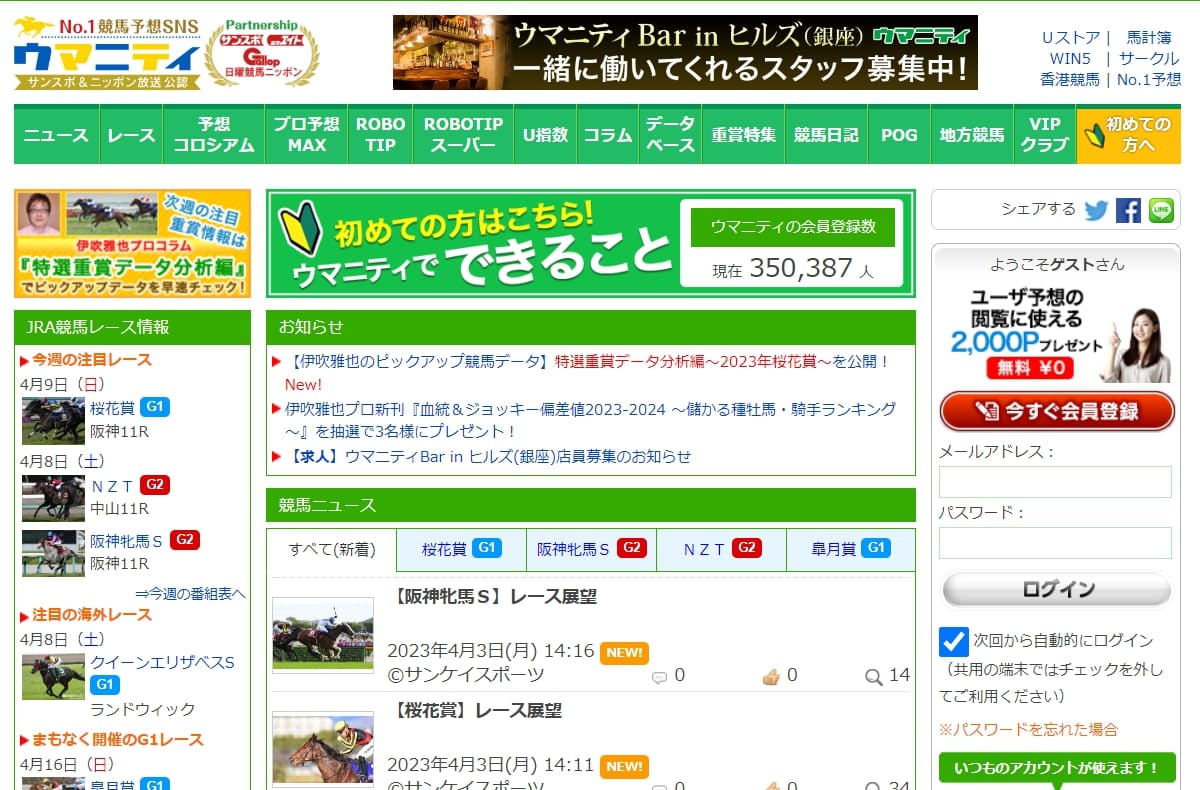This screenshot has height=790, width=1200.
Task: Open the U指数 menu
Action: (545, 135)
